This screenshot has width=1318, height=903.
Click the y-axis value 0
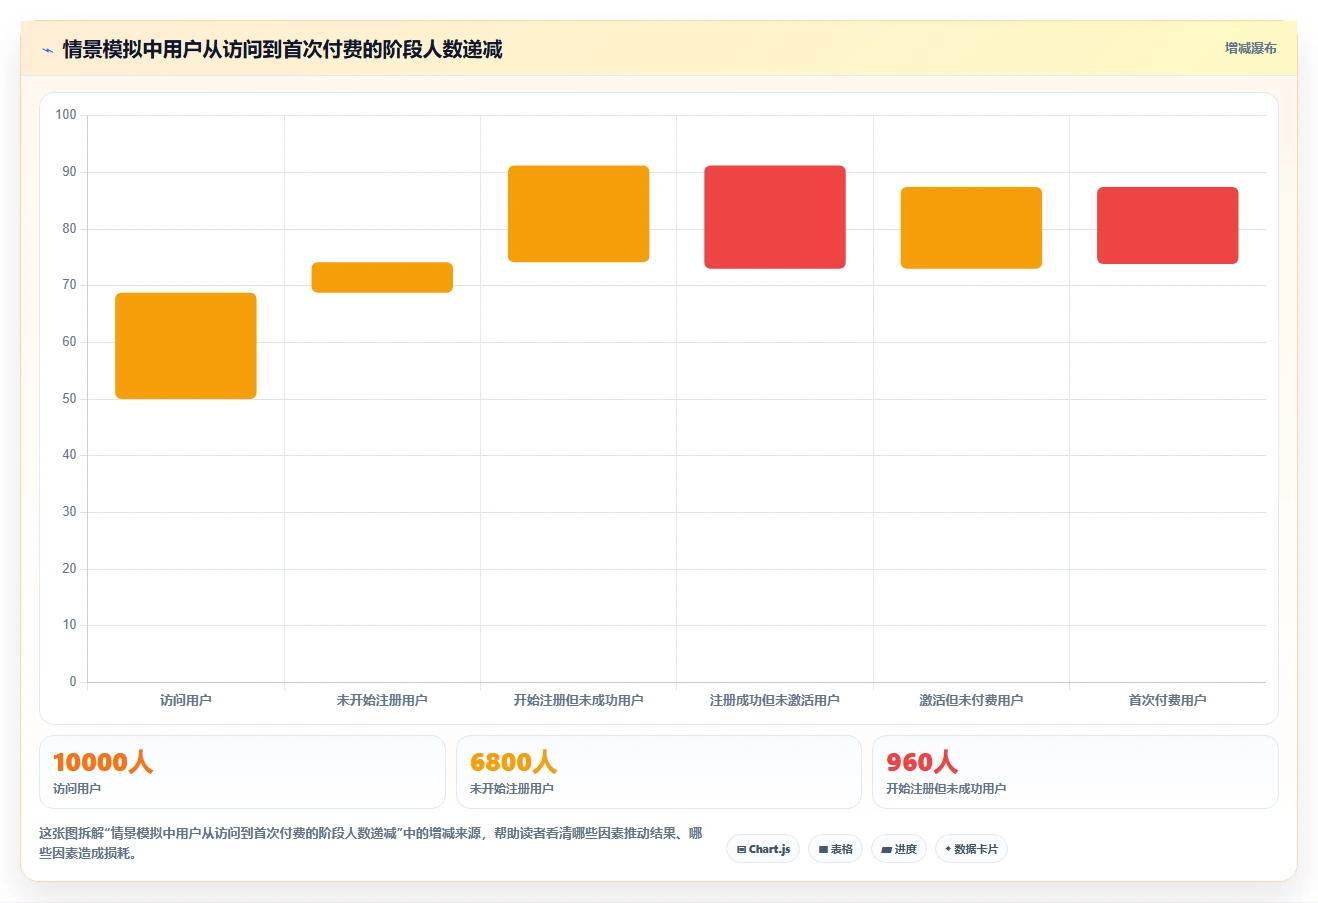click(x=73, y=682)
